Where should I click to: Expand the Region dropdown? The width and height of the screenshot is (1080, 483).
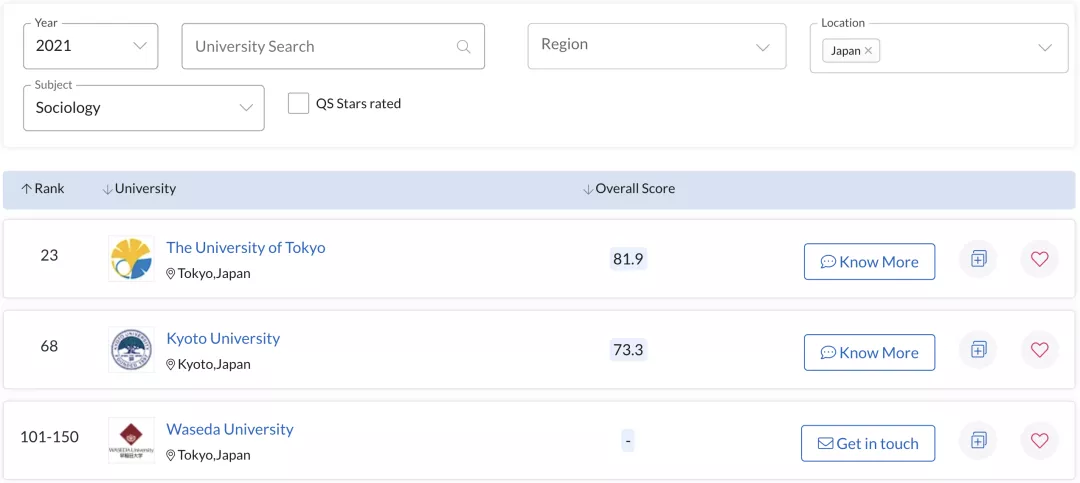[x=656, y=46]
